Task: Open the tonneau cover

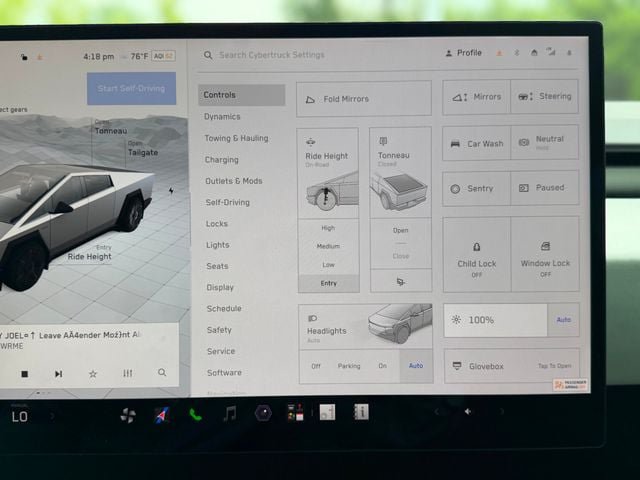Action: point(401,230)
